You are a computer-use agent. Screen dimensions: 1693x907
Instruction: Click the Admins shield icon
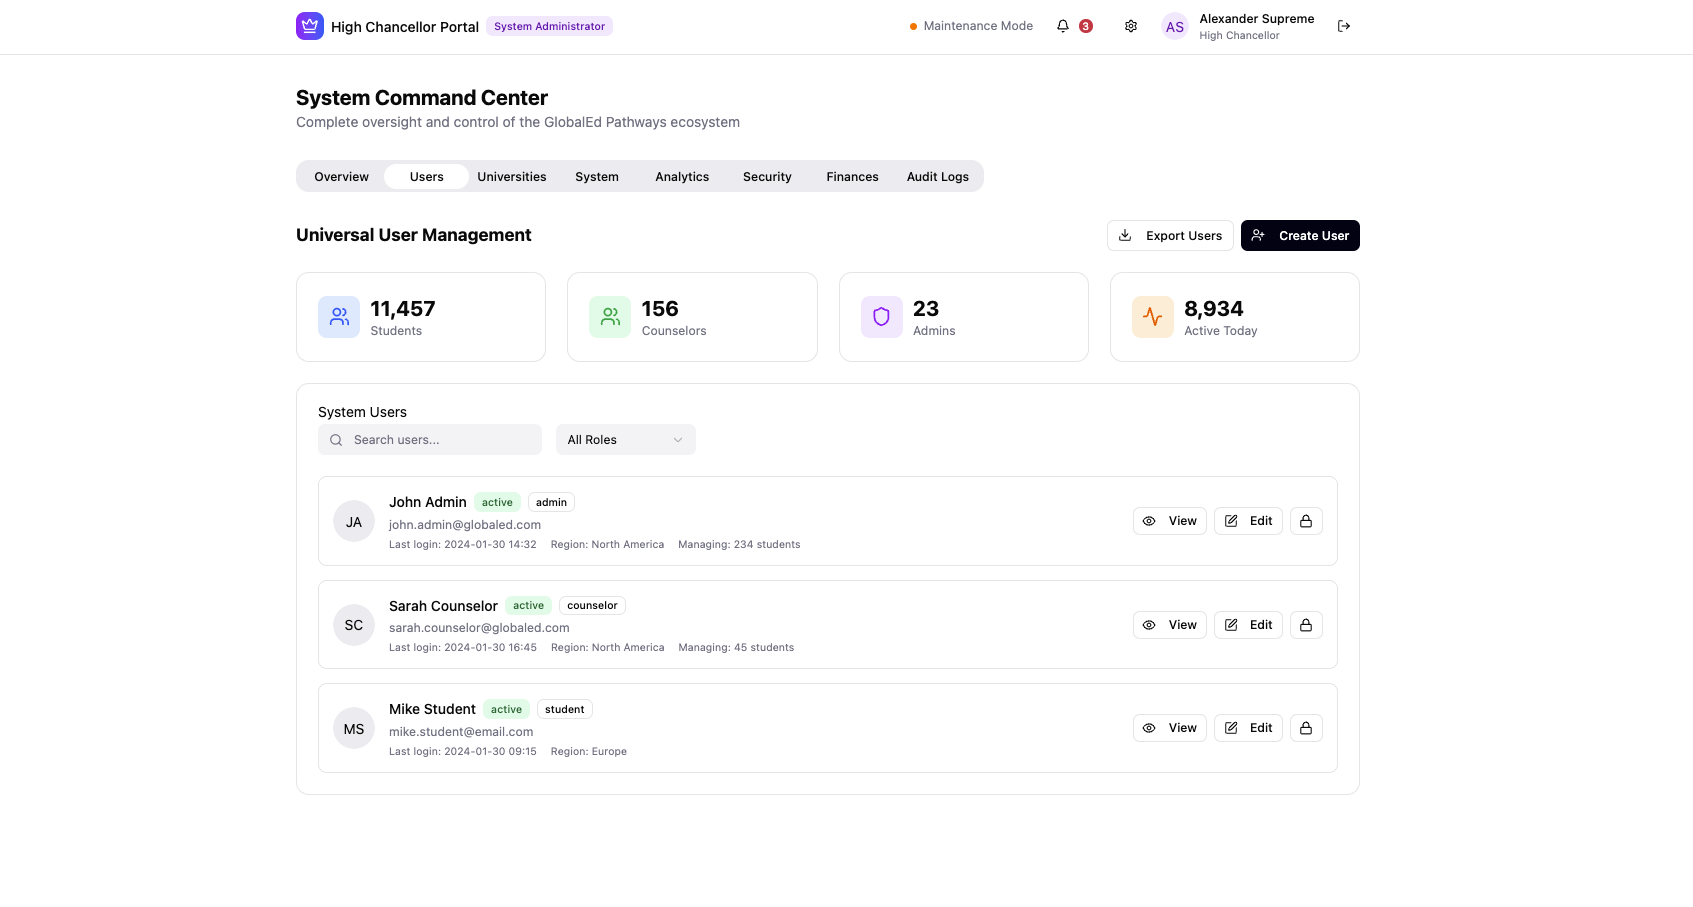pos(881,317)
